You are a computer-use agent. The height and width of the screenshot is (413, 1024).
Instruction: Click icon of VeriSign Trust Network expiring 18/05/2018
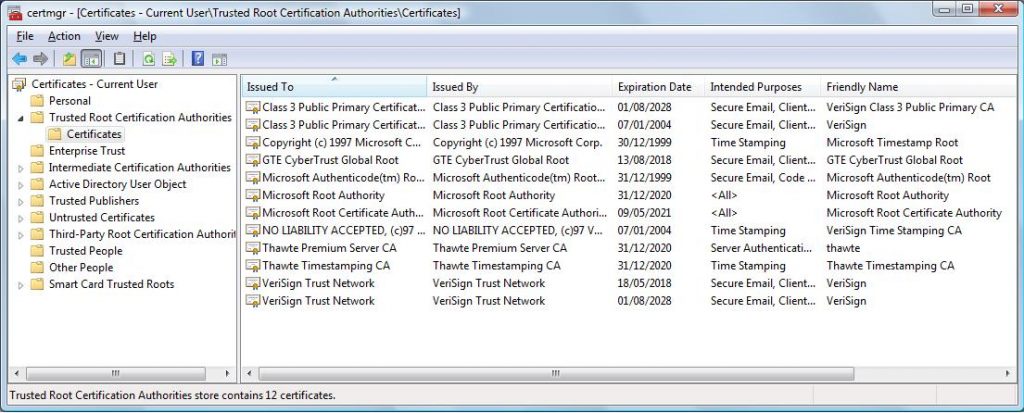pyautogui.click(x=253, y=283)
